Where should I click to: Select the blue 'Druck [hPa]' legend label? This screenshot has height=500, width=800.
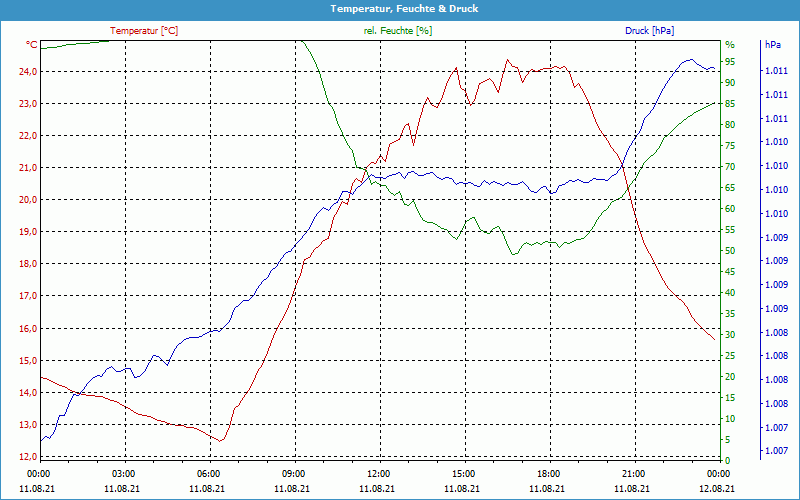point(649,31)
